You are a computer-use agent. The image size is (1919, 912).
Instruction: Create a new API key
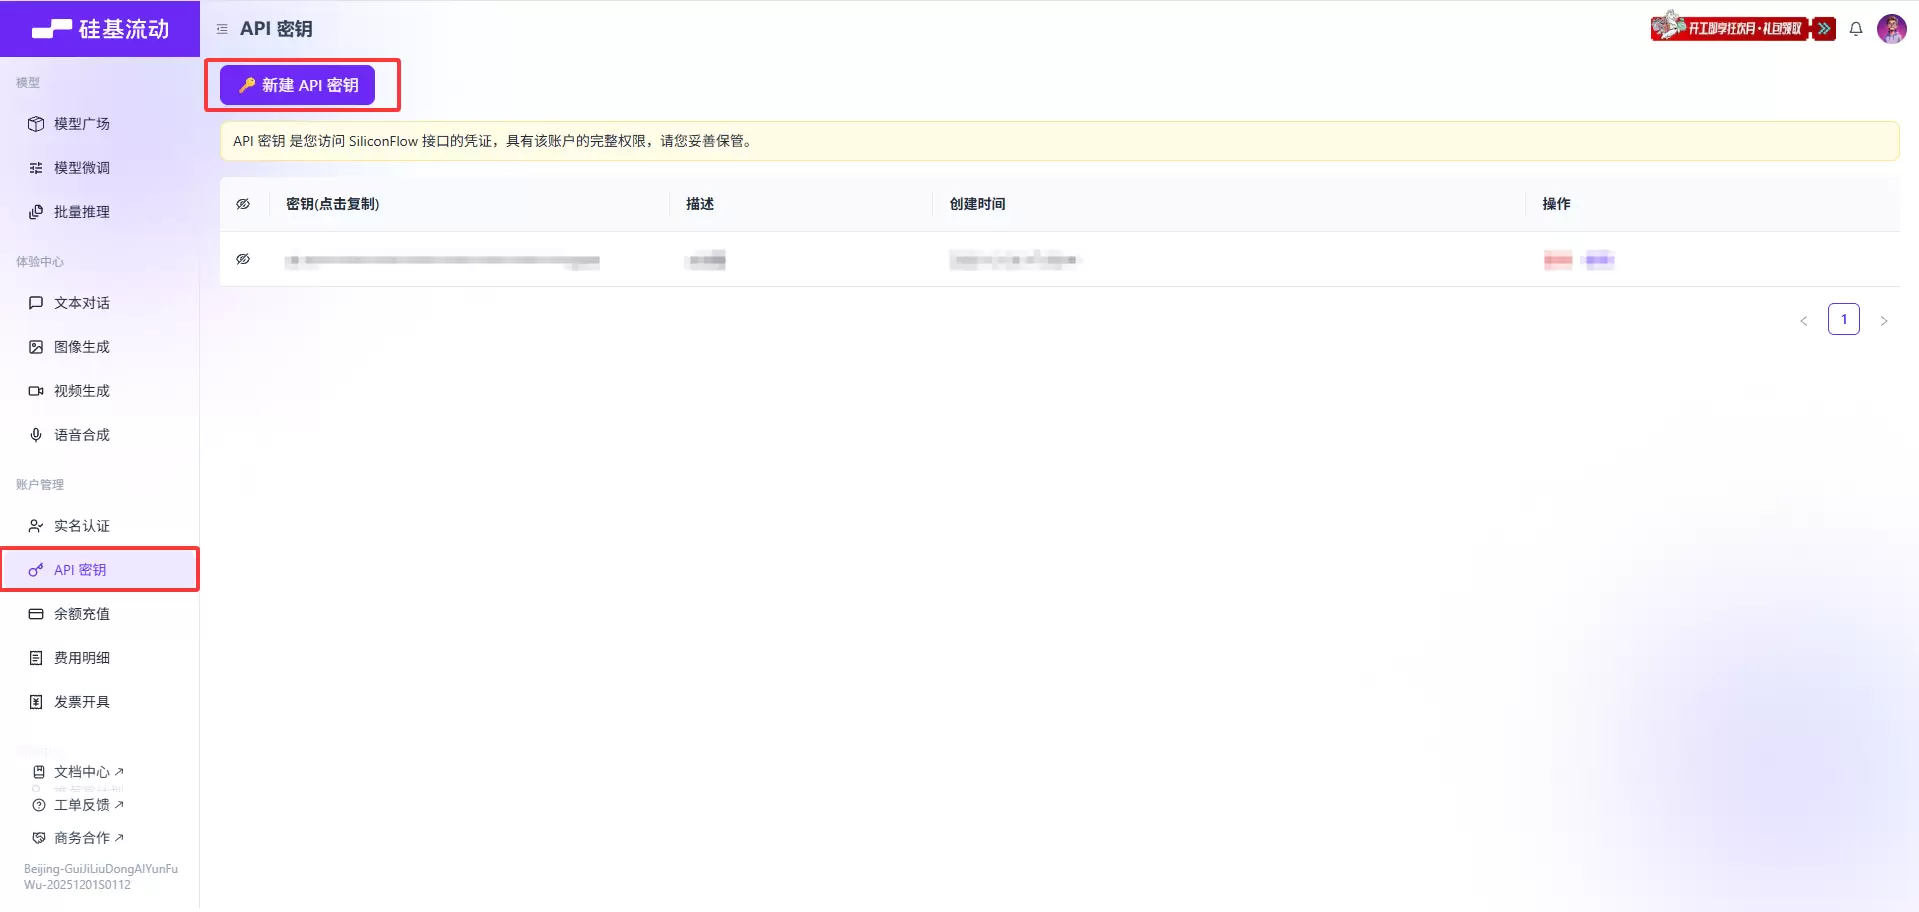297,85
